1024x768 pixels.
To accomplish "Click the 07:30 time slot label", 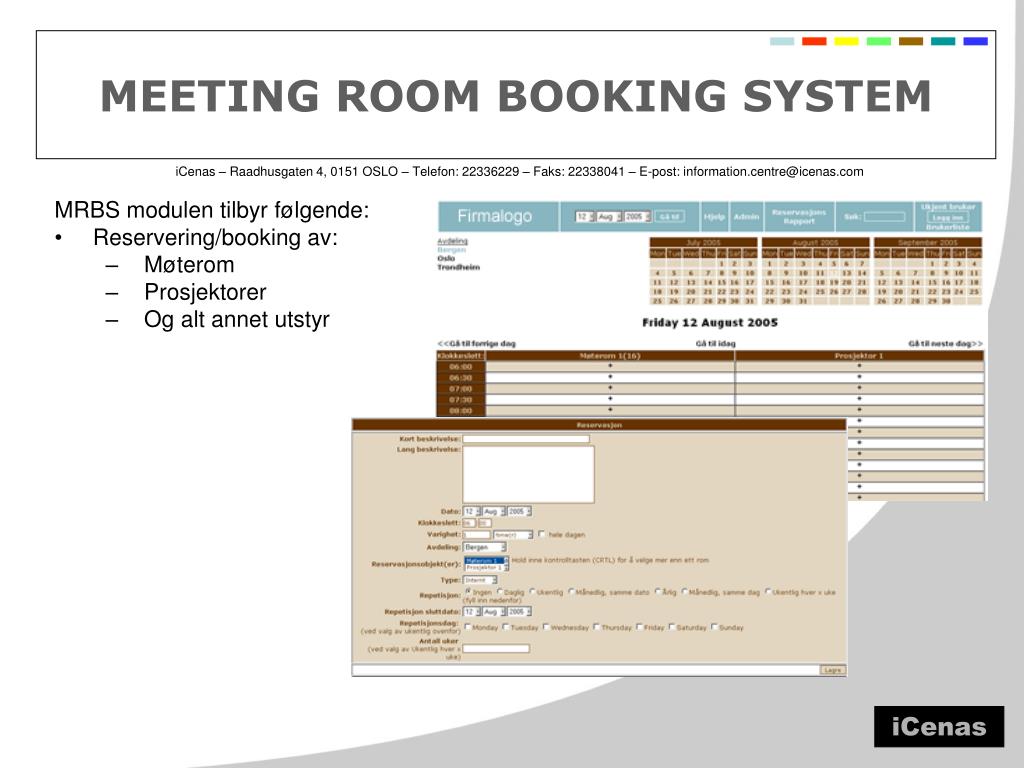I will (460, 400).
